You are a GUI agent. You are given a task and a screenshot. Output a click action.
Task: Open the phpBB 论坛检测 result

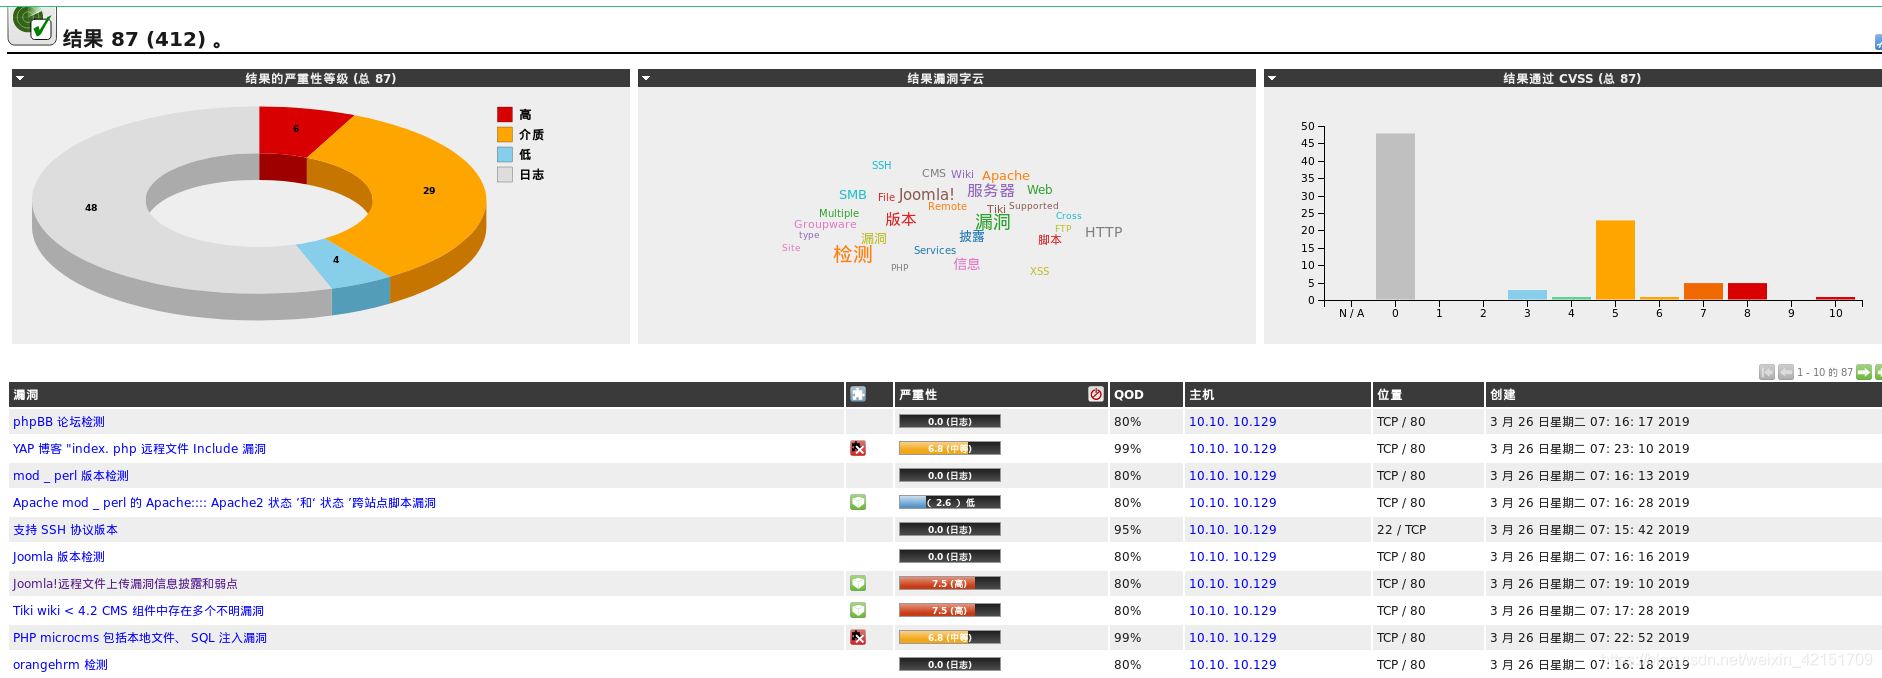[59, 422]
